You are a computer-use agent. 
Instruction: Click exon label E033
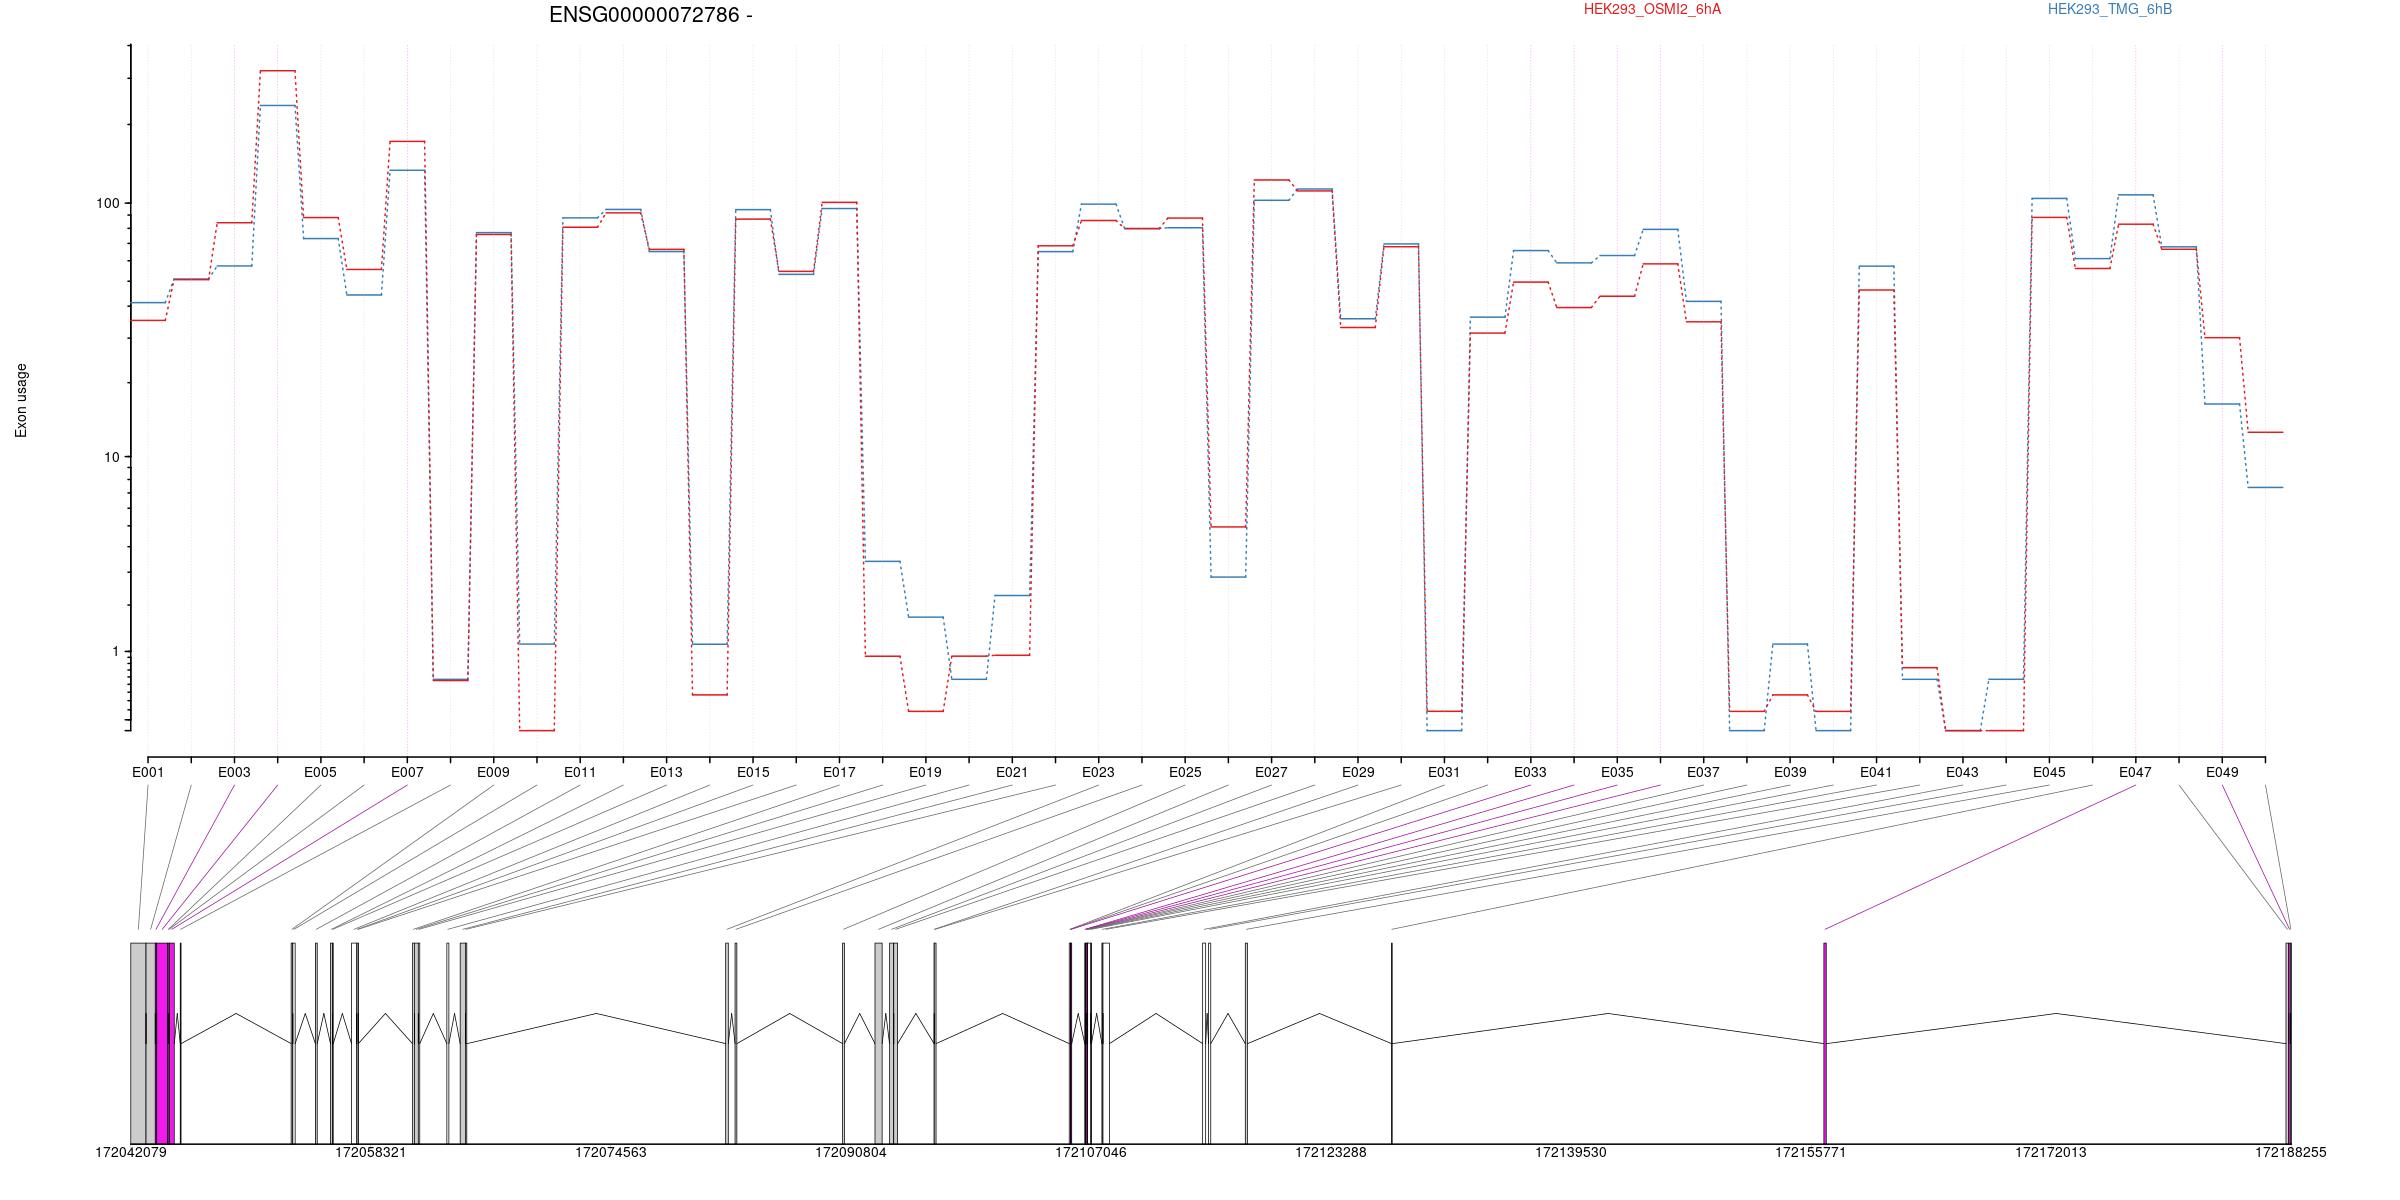1530,772
